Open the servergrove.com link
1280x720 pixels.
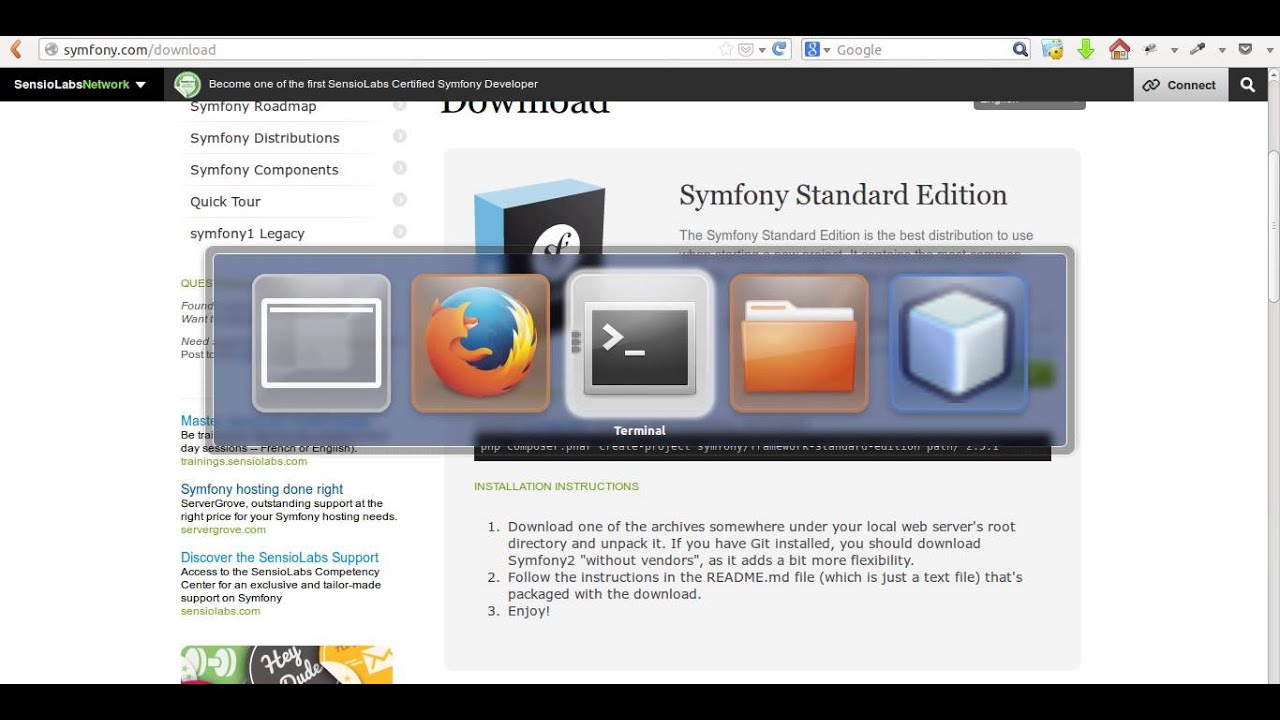point(223,530)
